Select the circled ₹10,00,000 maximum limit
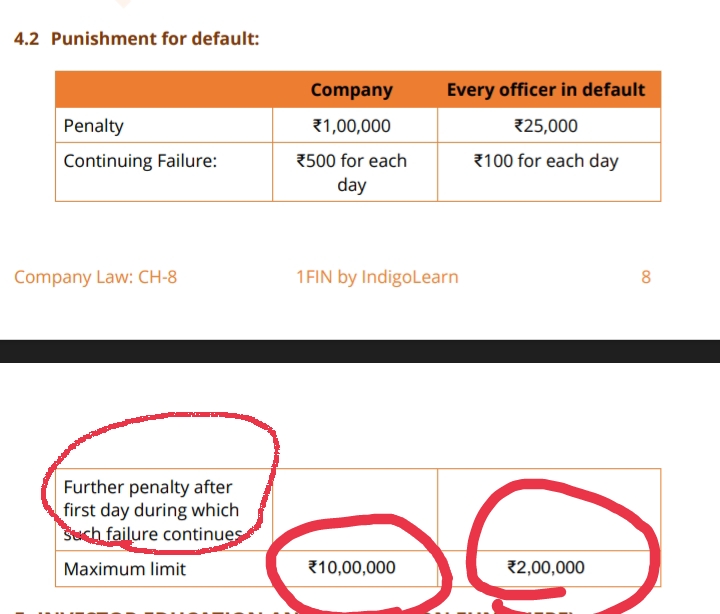The image size is (720, 614). (x=352, y=568)
